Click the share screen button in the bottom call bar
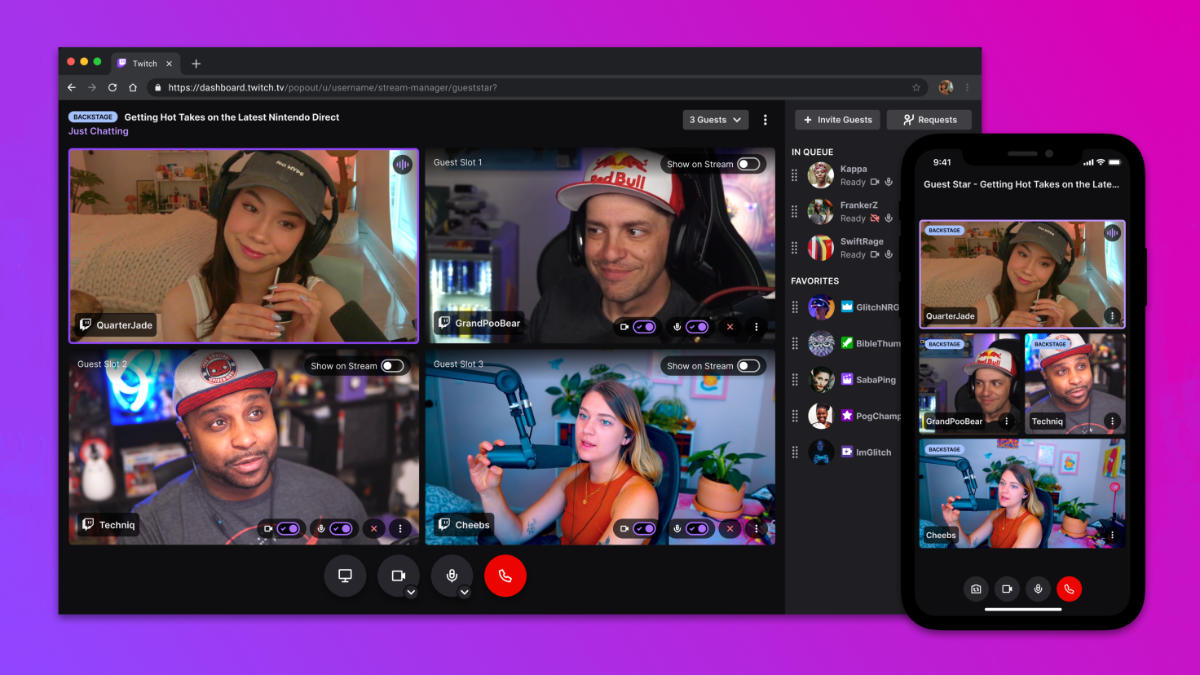 point(345,575)
